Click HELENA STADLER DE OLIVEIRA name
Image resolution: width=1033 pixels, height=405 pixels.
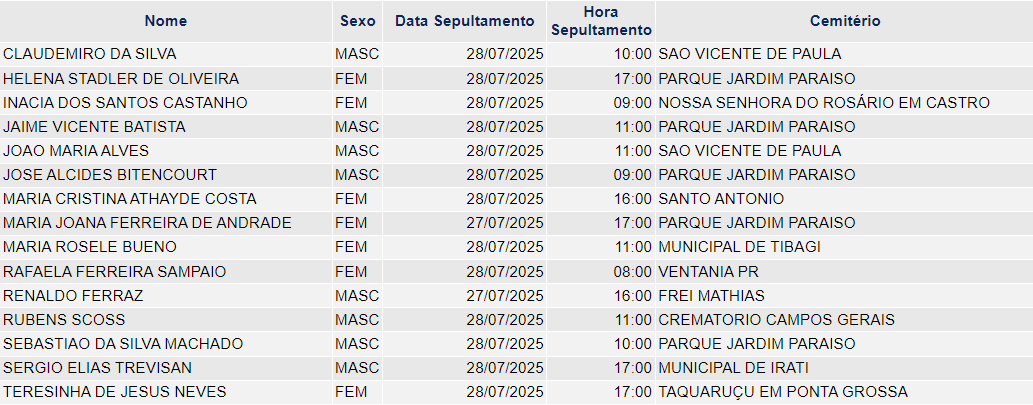(121, 79)
